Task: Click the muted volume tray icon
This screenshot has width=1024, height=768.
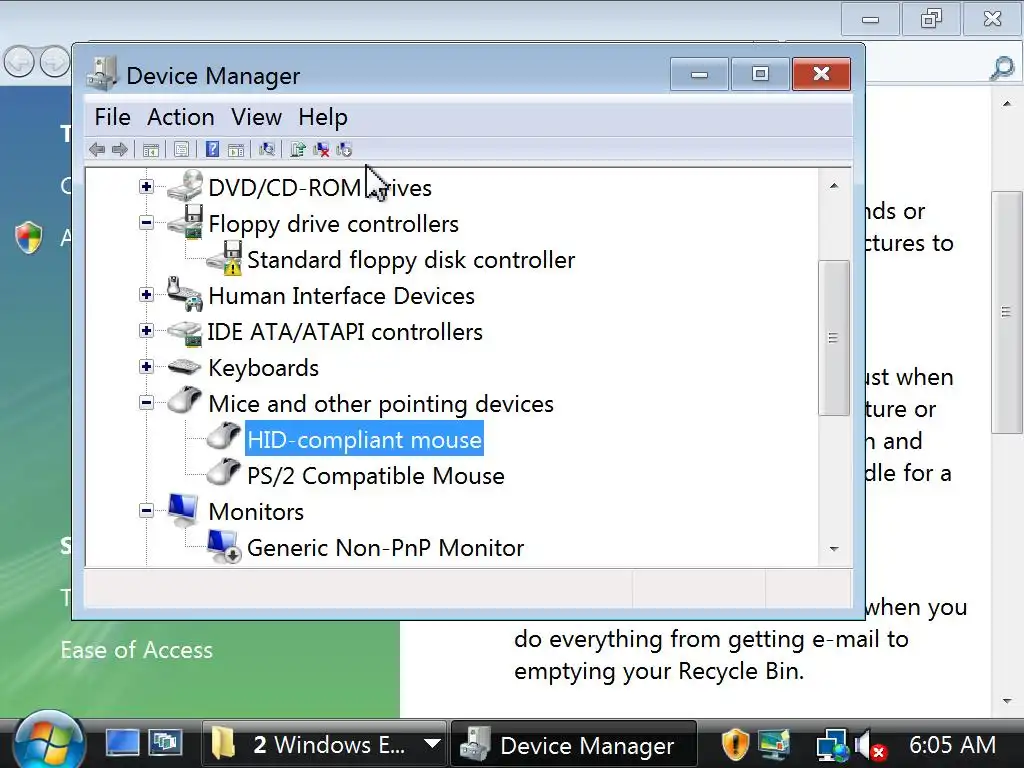Action: coord(869,745)
